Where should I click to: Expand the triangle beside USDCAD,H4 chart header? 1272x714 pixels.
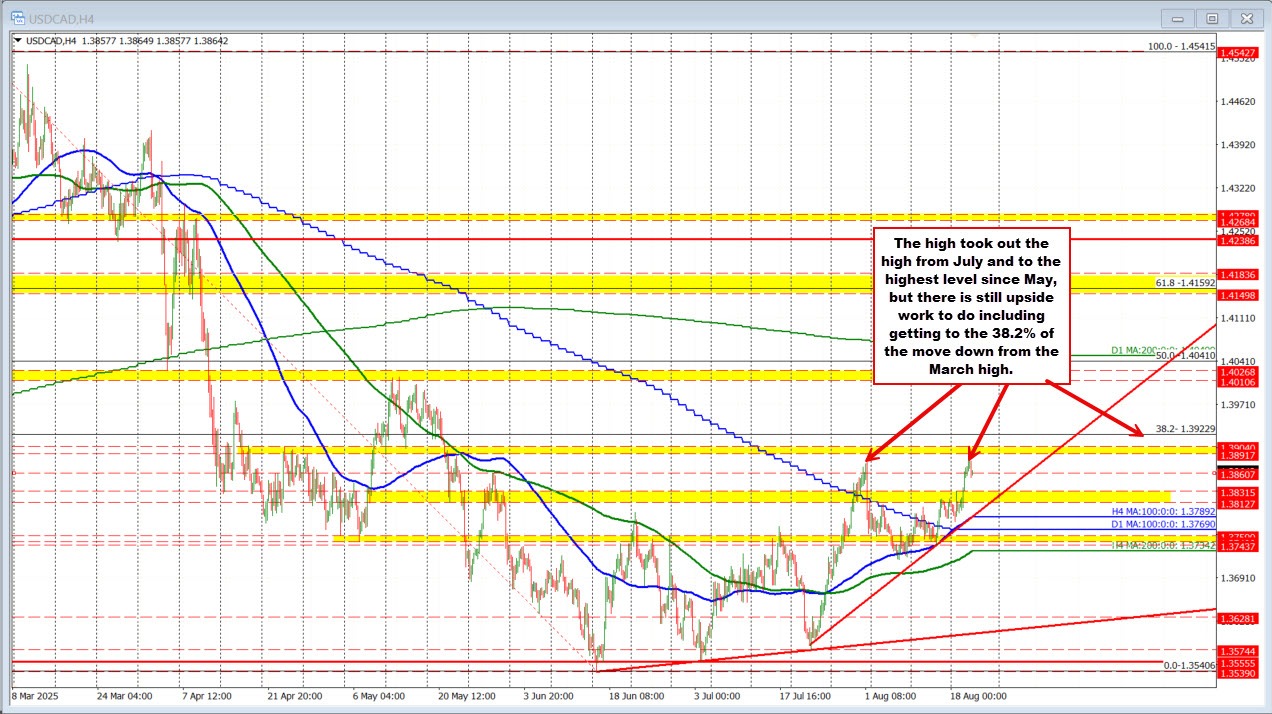[16, 41]
